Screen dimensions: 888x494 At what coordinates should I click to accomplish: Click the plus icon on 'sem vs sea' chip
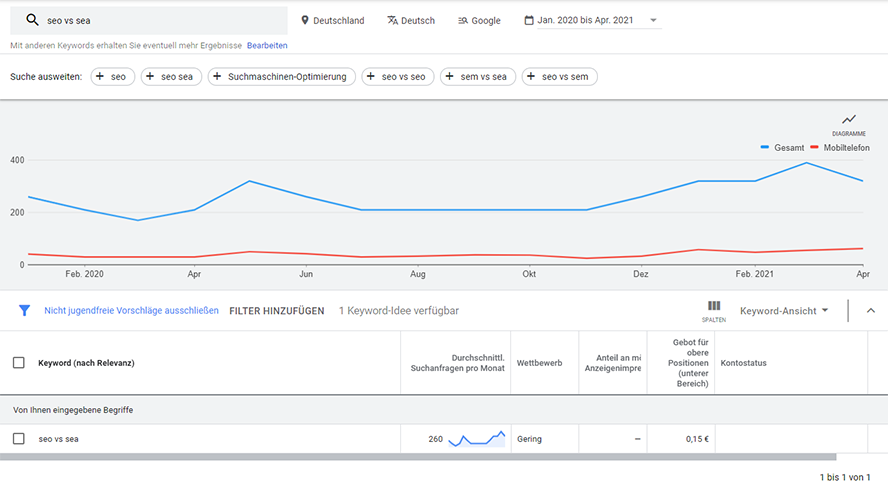pos(449,76)
